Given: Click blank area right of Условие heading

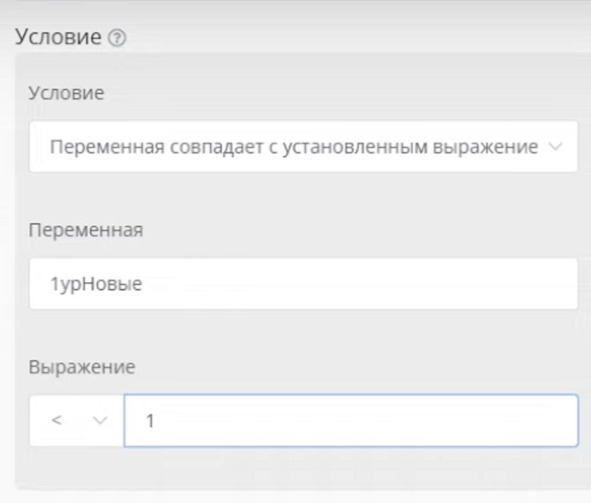Looking at the screenshot, I should coord(358,37).
